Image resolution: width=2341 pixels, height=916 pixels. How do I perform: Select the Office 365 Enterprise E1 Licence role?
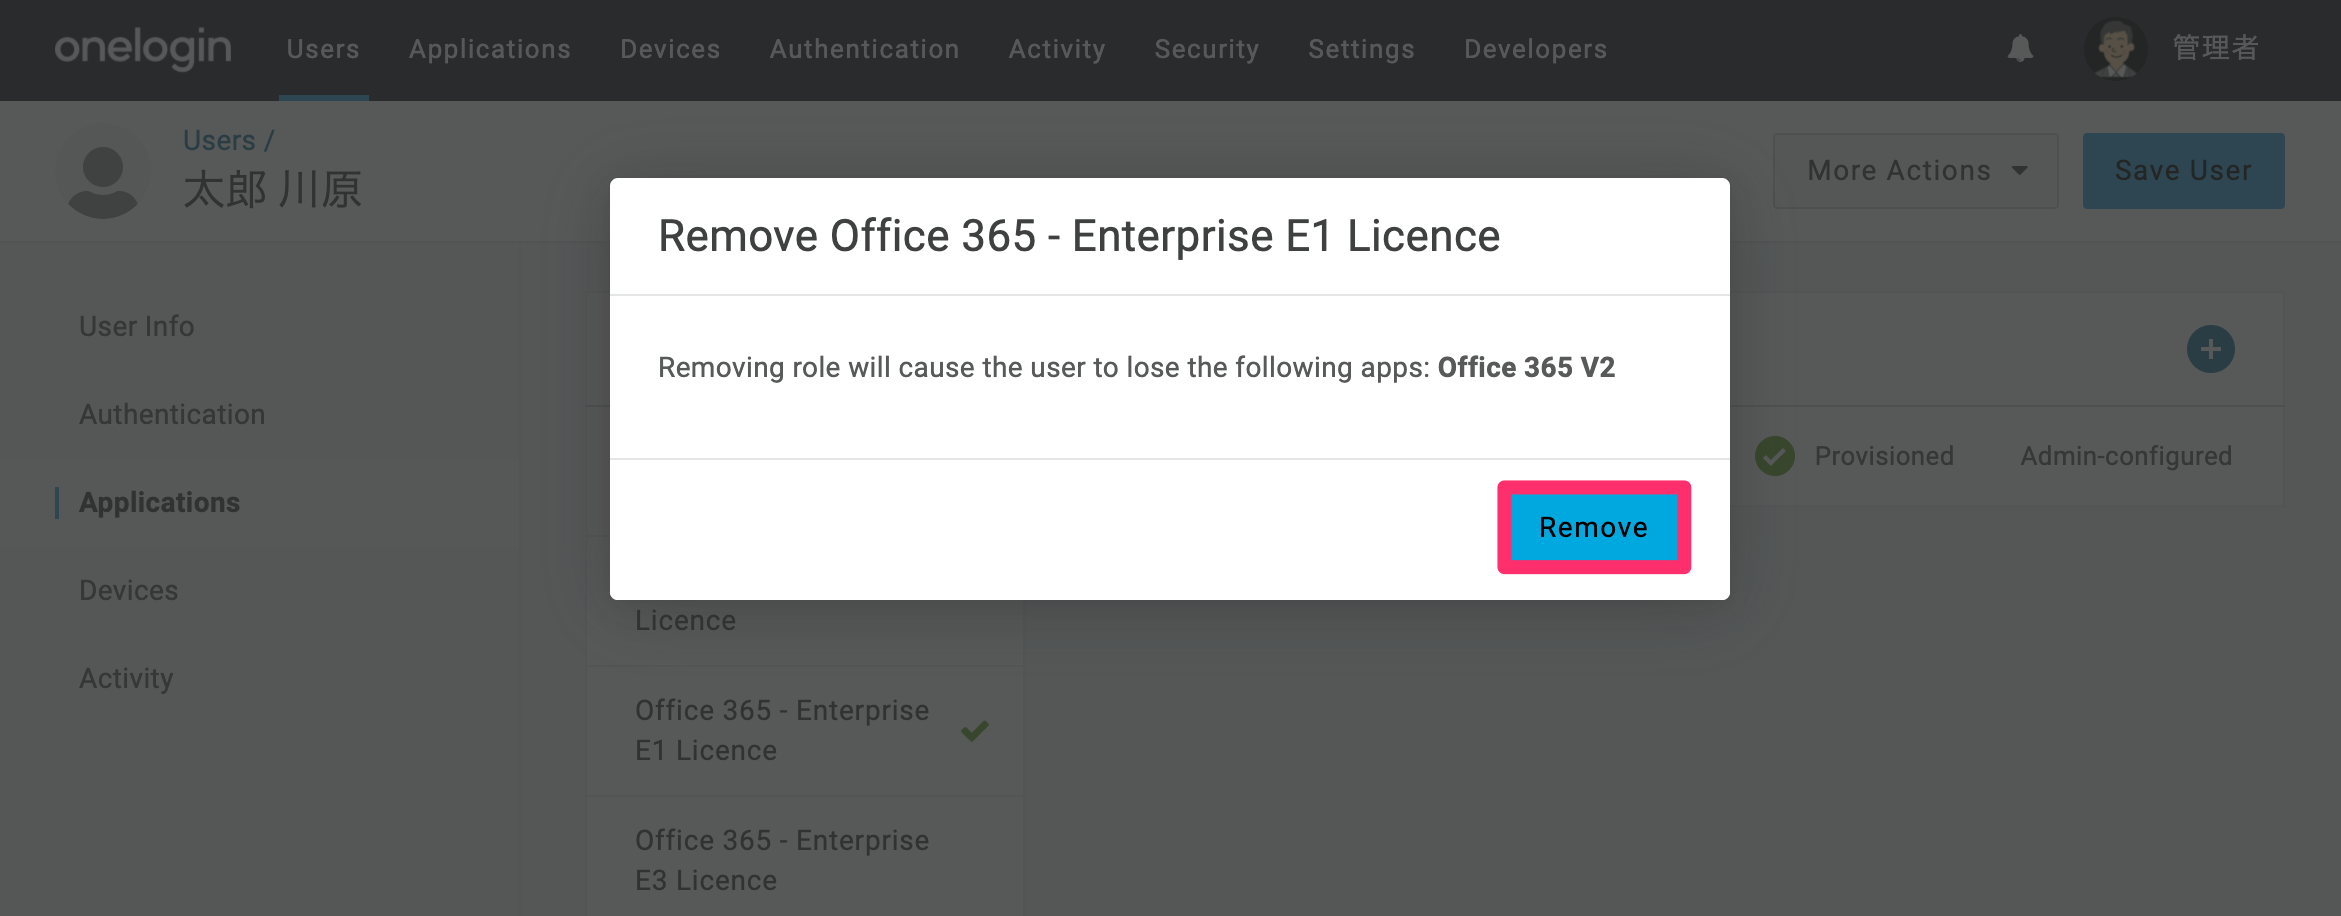pyautogui.click(x=805, y=731)
